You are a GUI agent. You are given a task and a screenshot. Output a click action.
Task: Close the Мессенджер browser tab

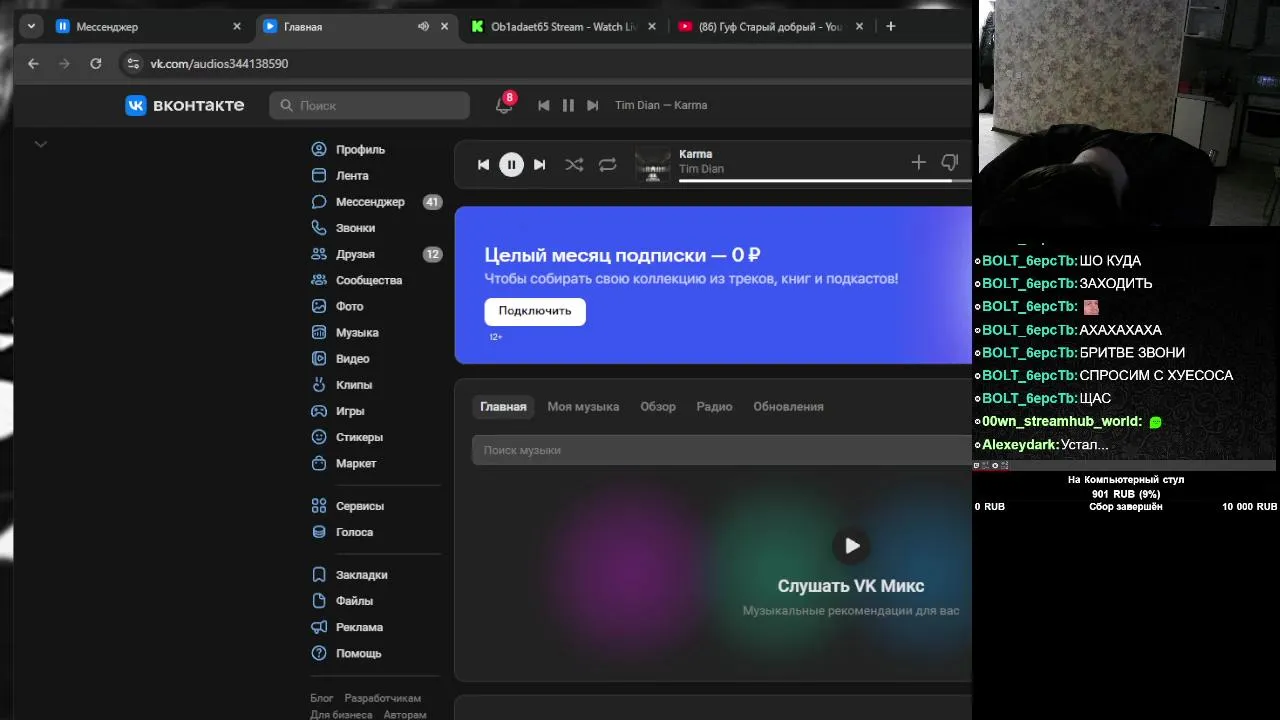[237, 27]
